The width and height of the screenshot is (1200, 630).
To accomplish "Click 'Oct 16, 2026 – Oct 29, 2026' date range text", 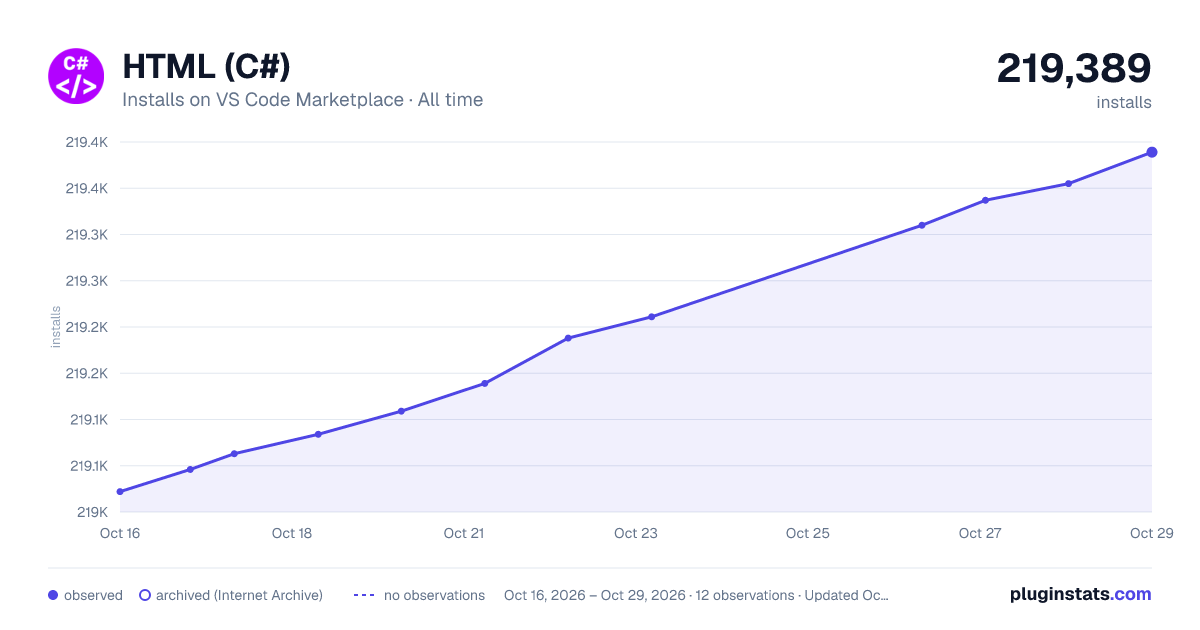I will pyautogui.click(x=595, y=595).
